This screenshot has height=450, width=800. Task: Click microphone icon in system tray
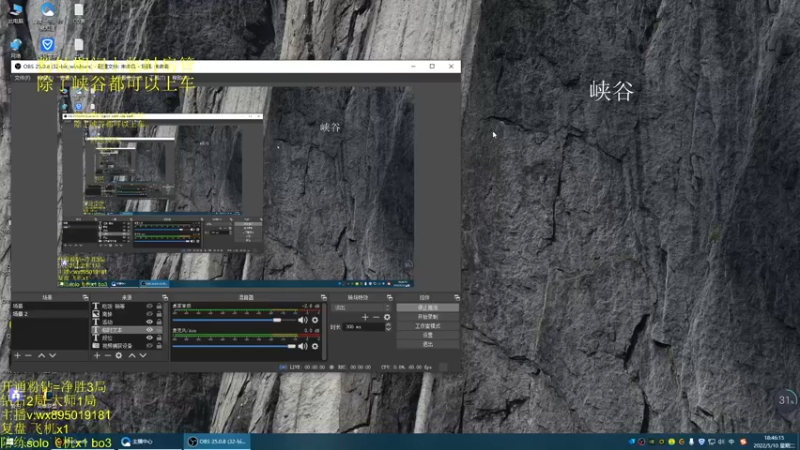(691, 442)
